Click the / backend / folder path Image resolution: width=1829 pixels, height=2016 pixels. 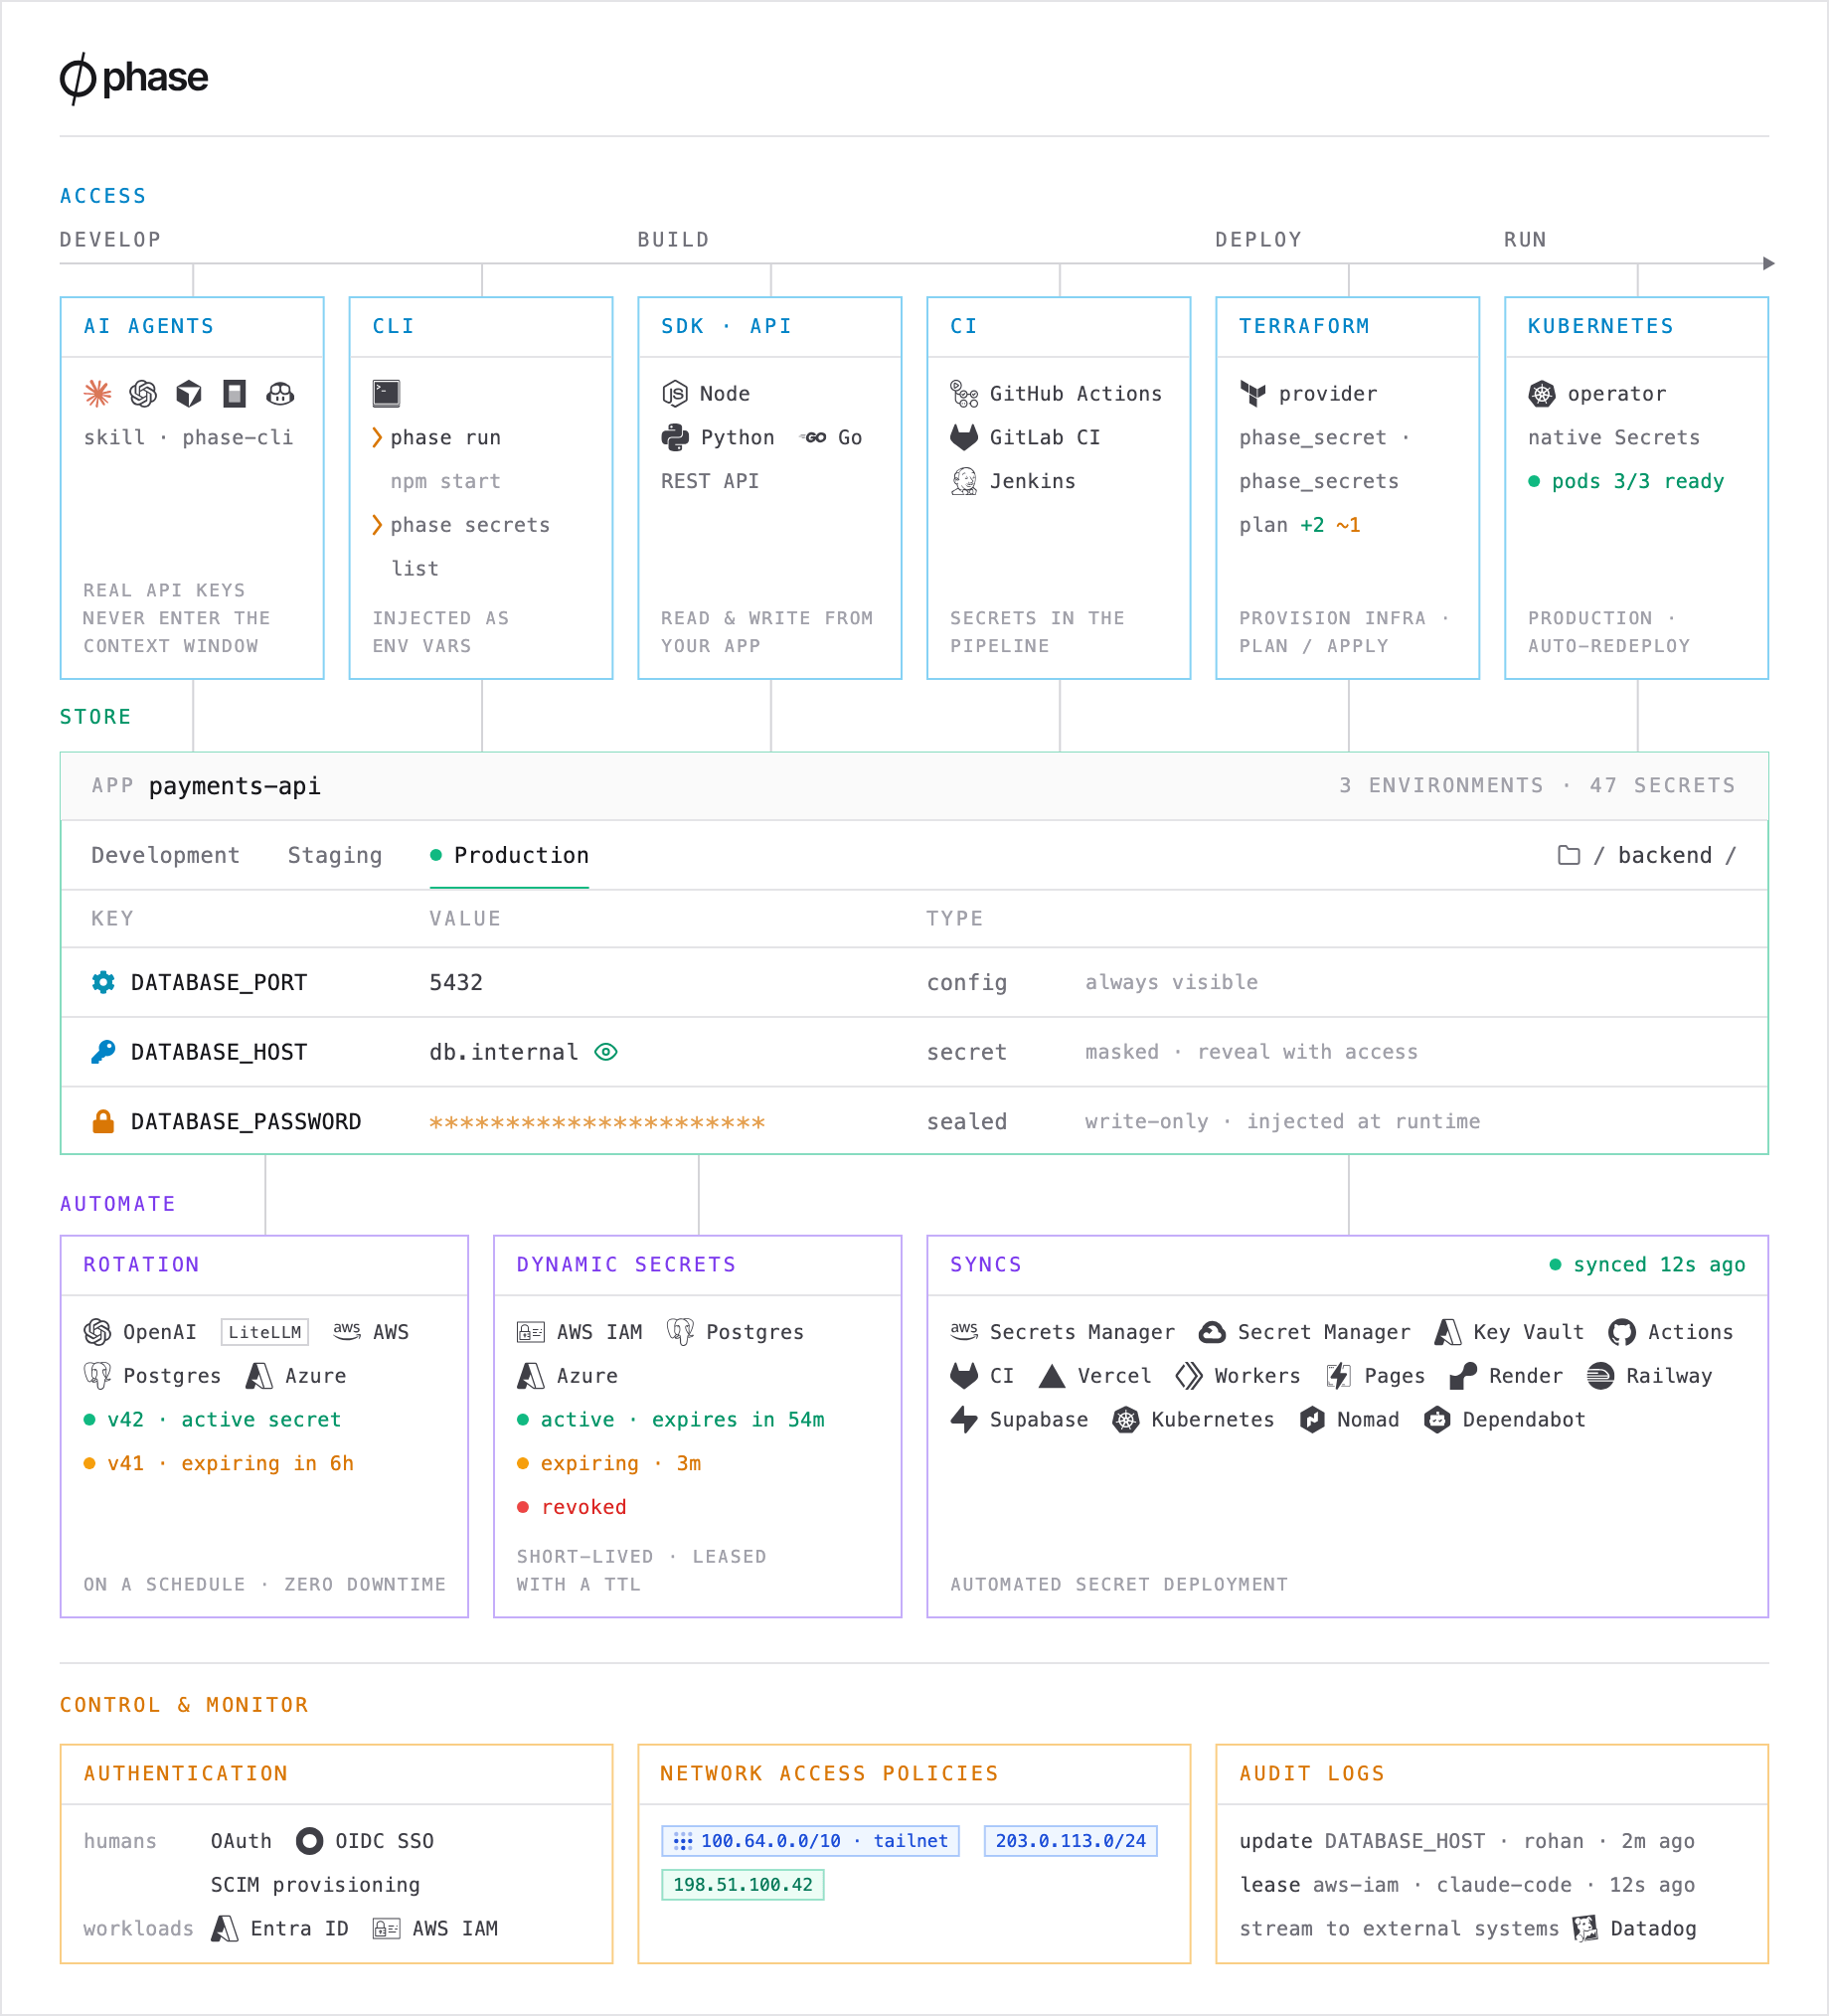tap(1664, 855)
